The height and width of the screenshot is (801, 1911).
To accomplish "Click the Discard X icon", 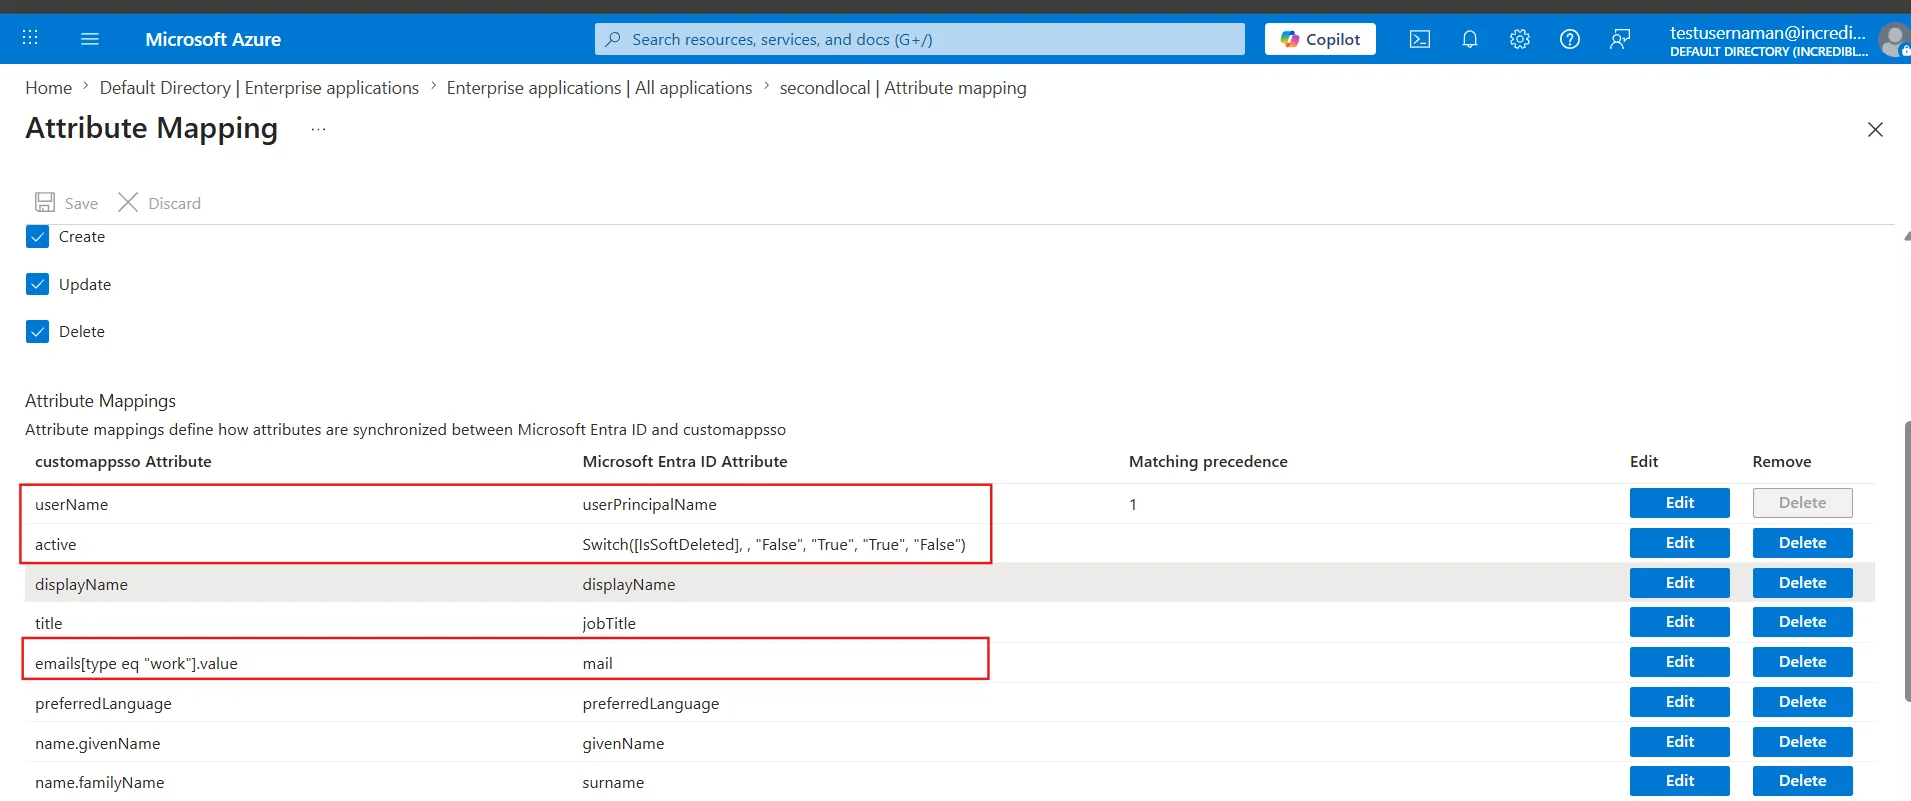I will tap(128, 202).
